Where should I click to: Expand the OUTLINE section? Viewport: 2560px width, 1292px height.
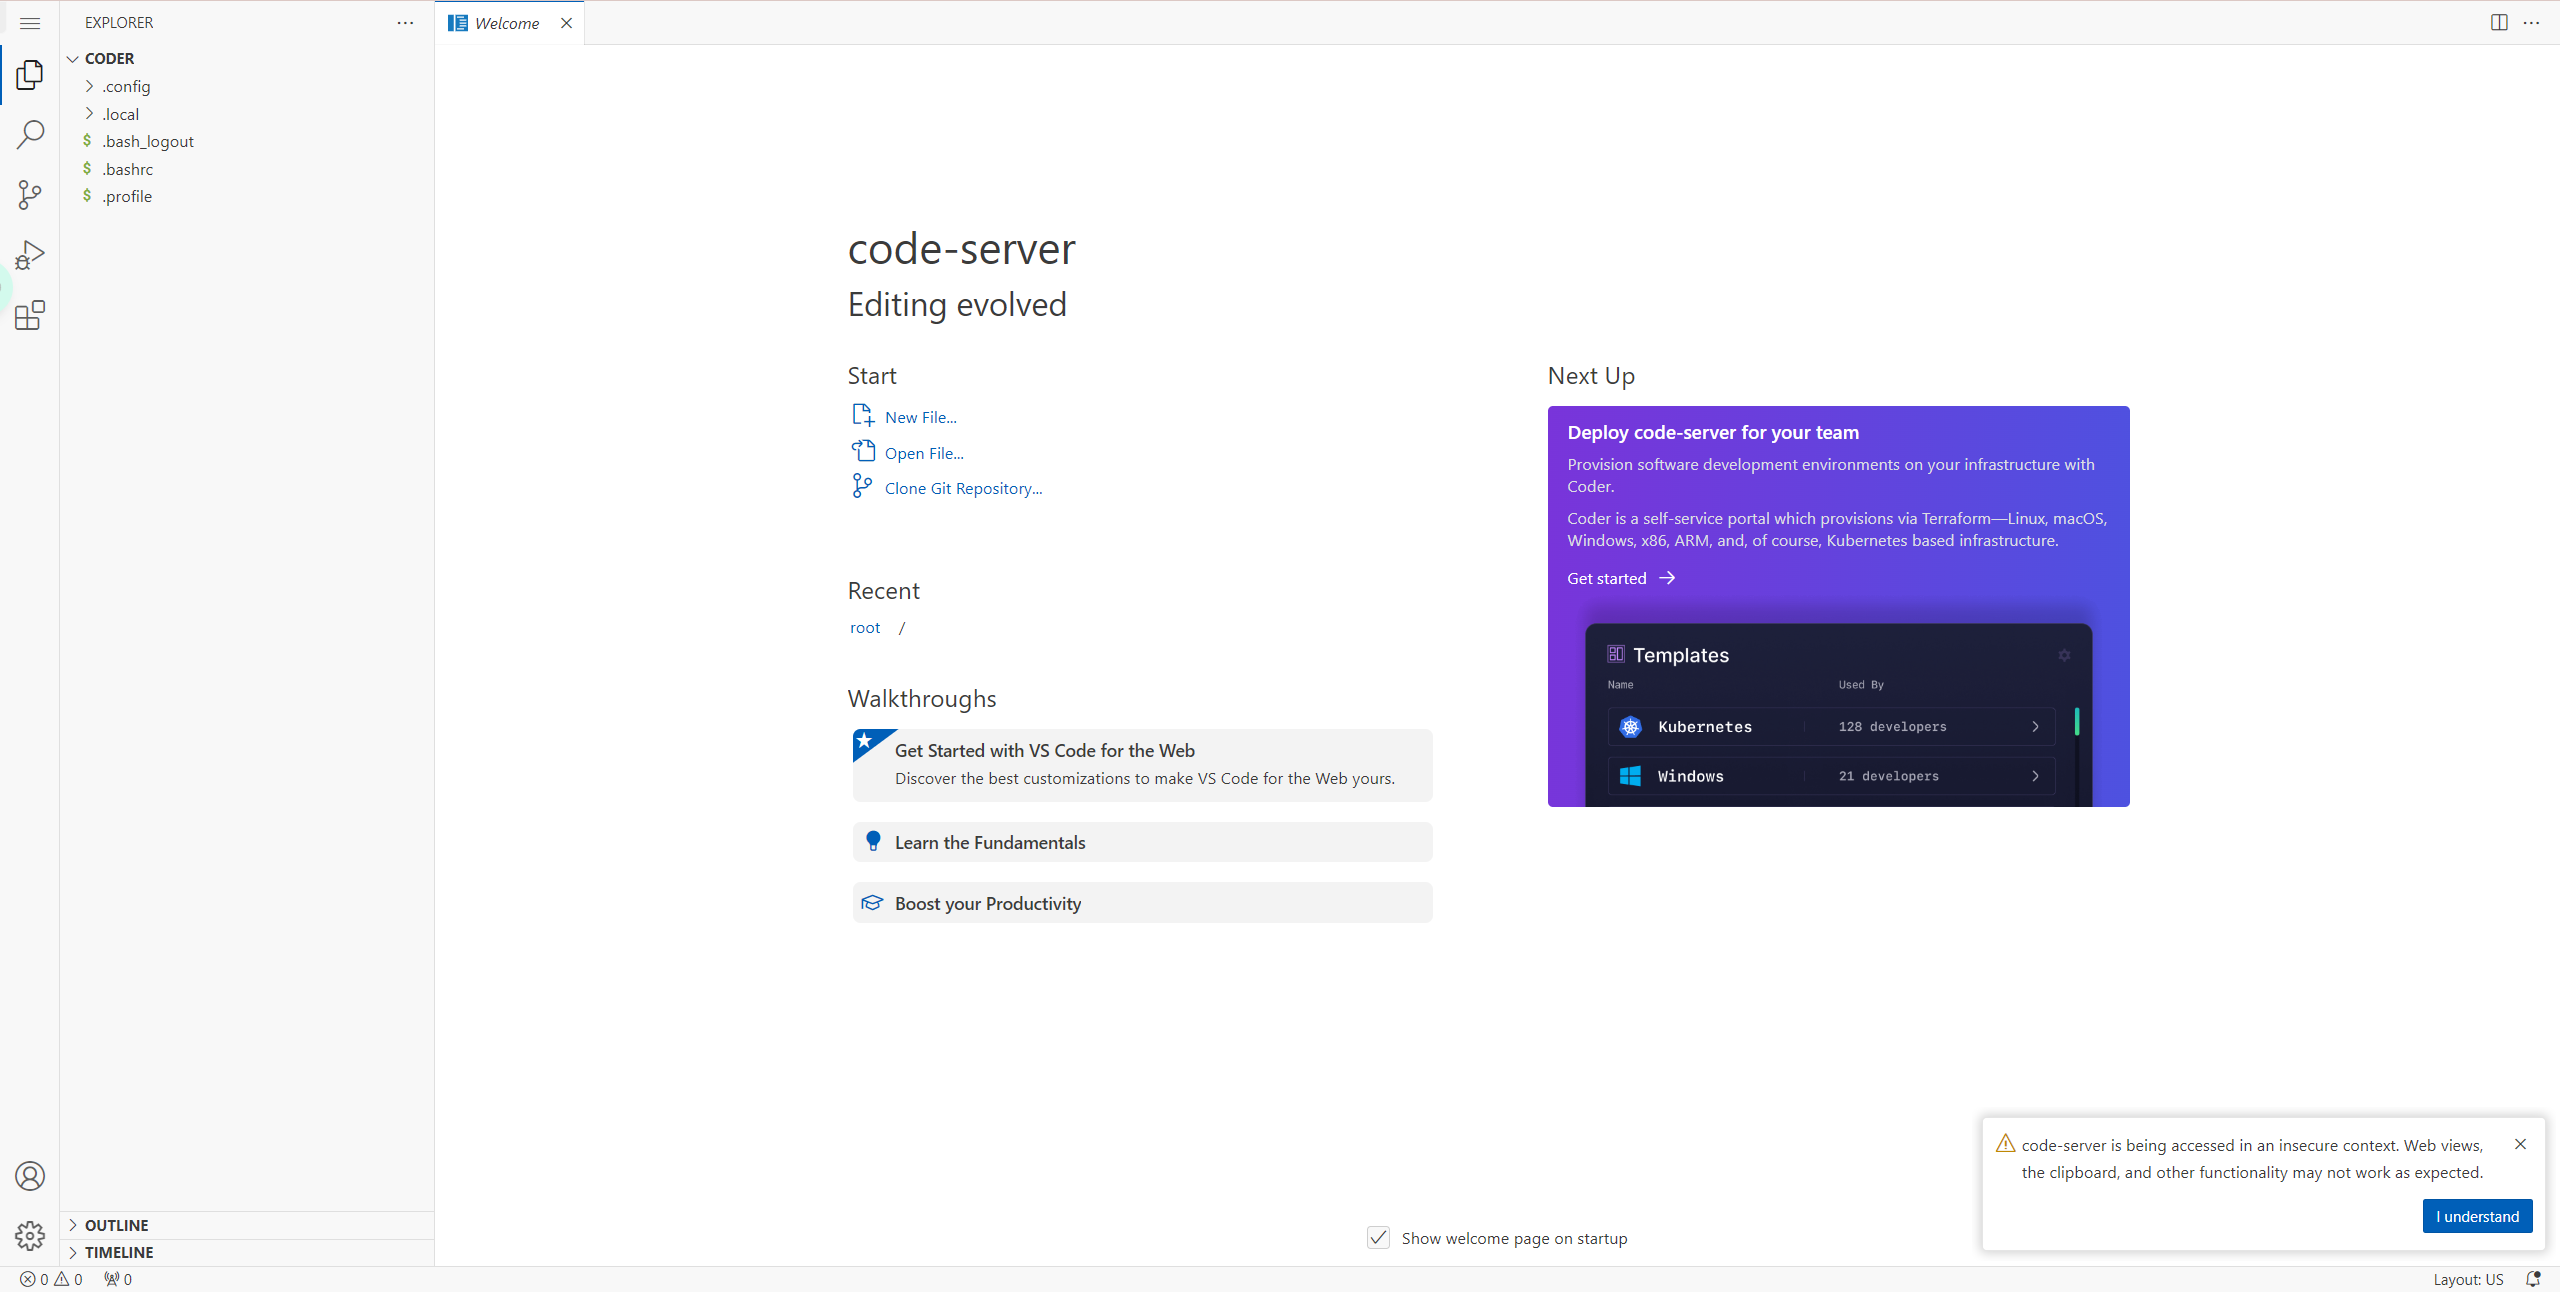116,1225
